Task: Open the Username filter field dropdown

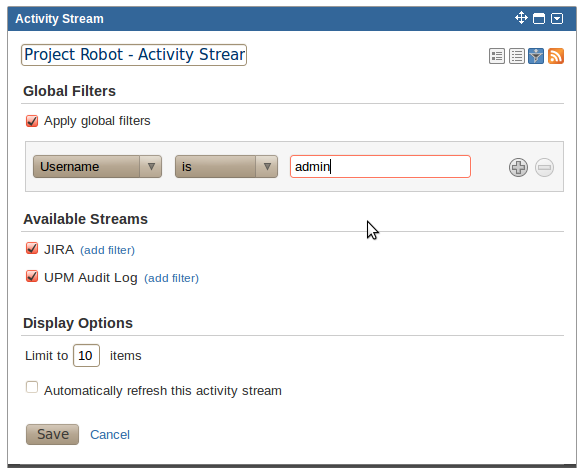Action: pos(97,167)
